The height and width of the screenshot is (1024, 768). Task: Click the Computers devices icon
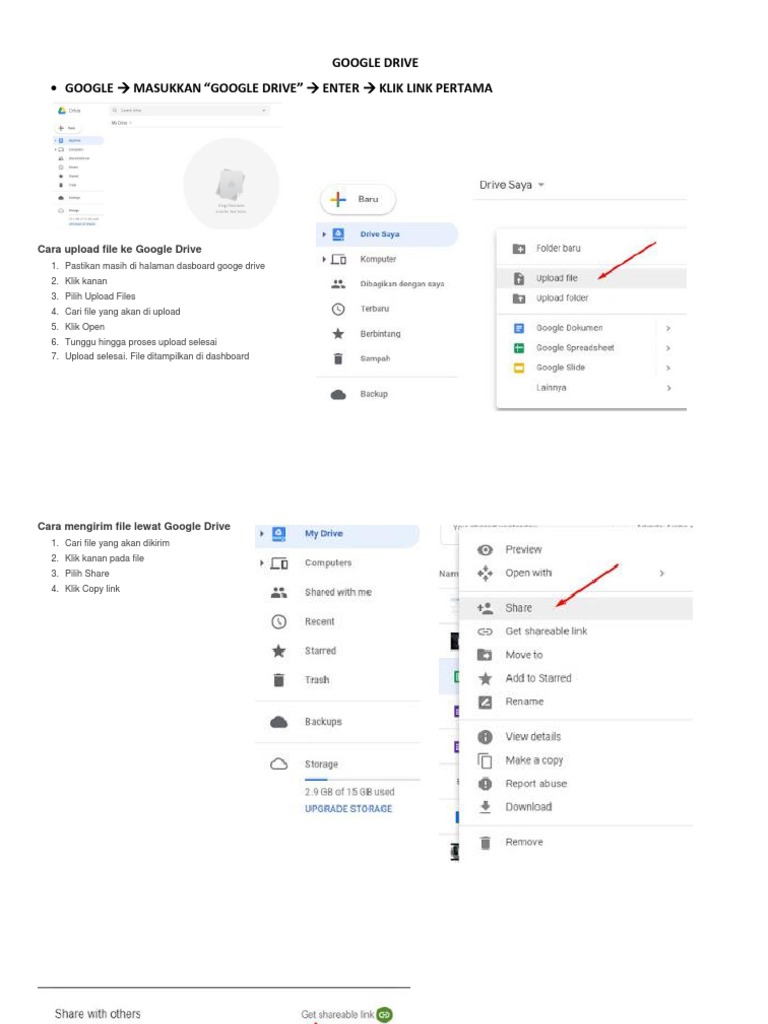(x=279, y=563)
